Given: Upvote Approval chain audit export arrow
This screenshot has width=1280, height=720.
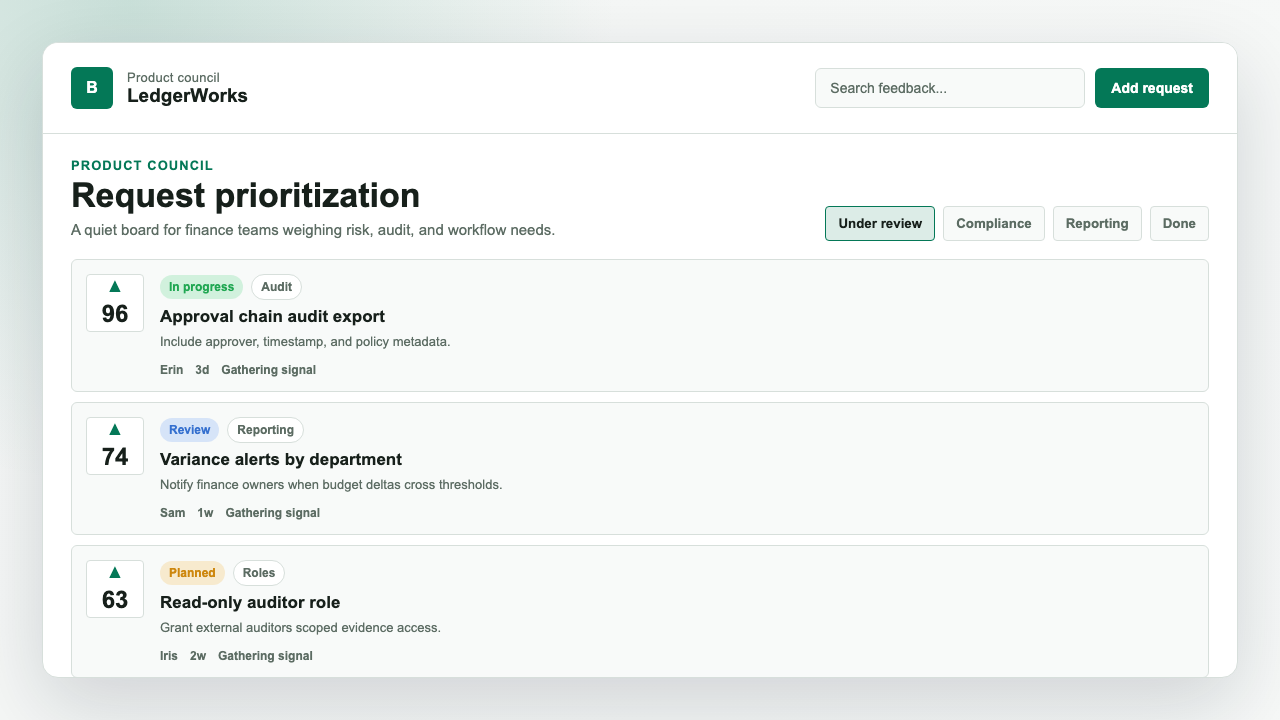Looking at the screenshot, I should pos(115,286).
